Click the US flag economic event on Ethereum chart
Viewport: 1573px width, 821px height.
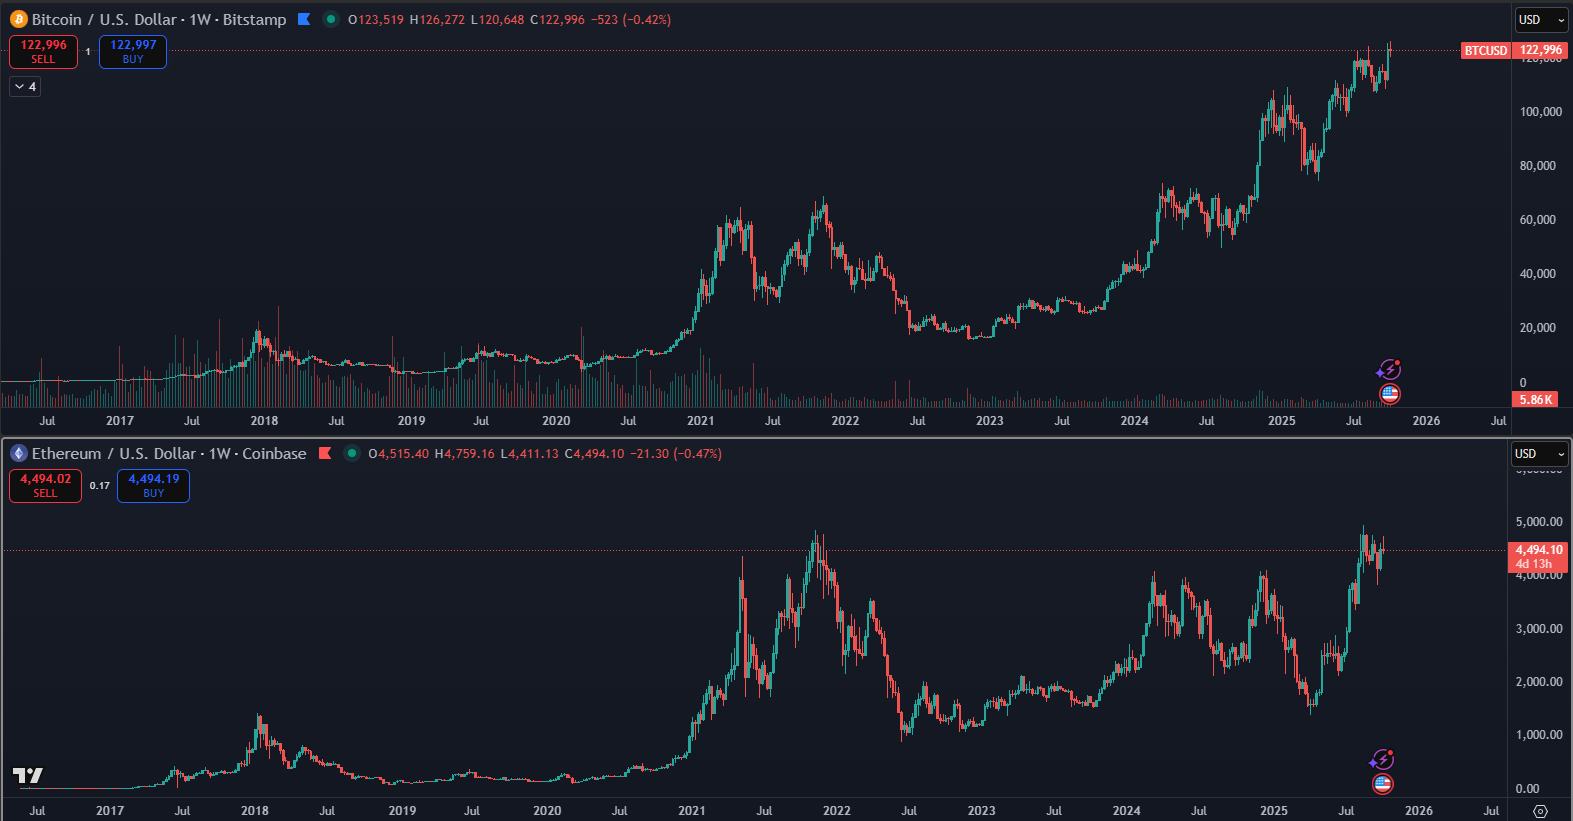pos(1383,784)
